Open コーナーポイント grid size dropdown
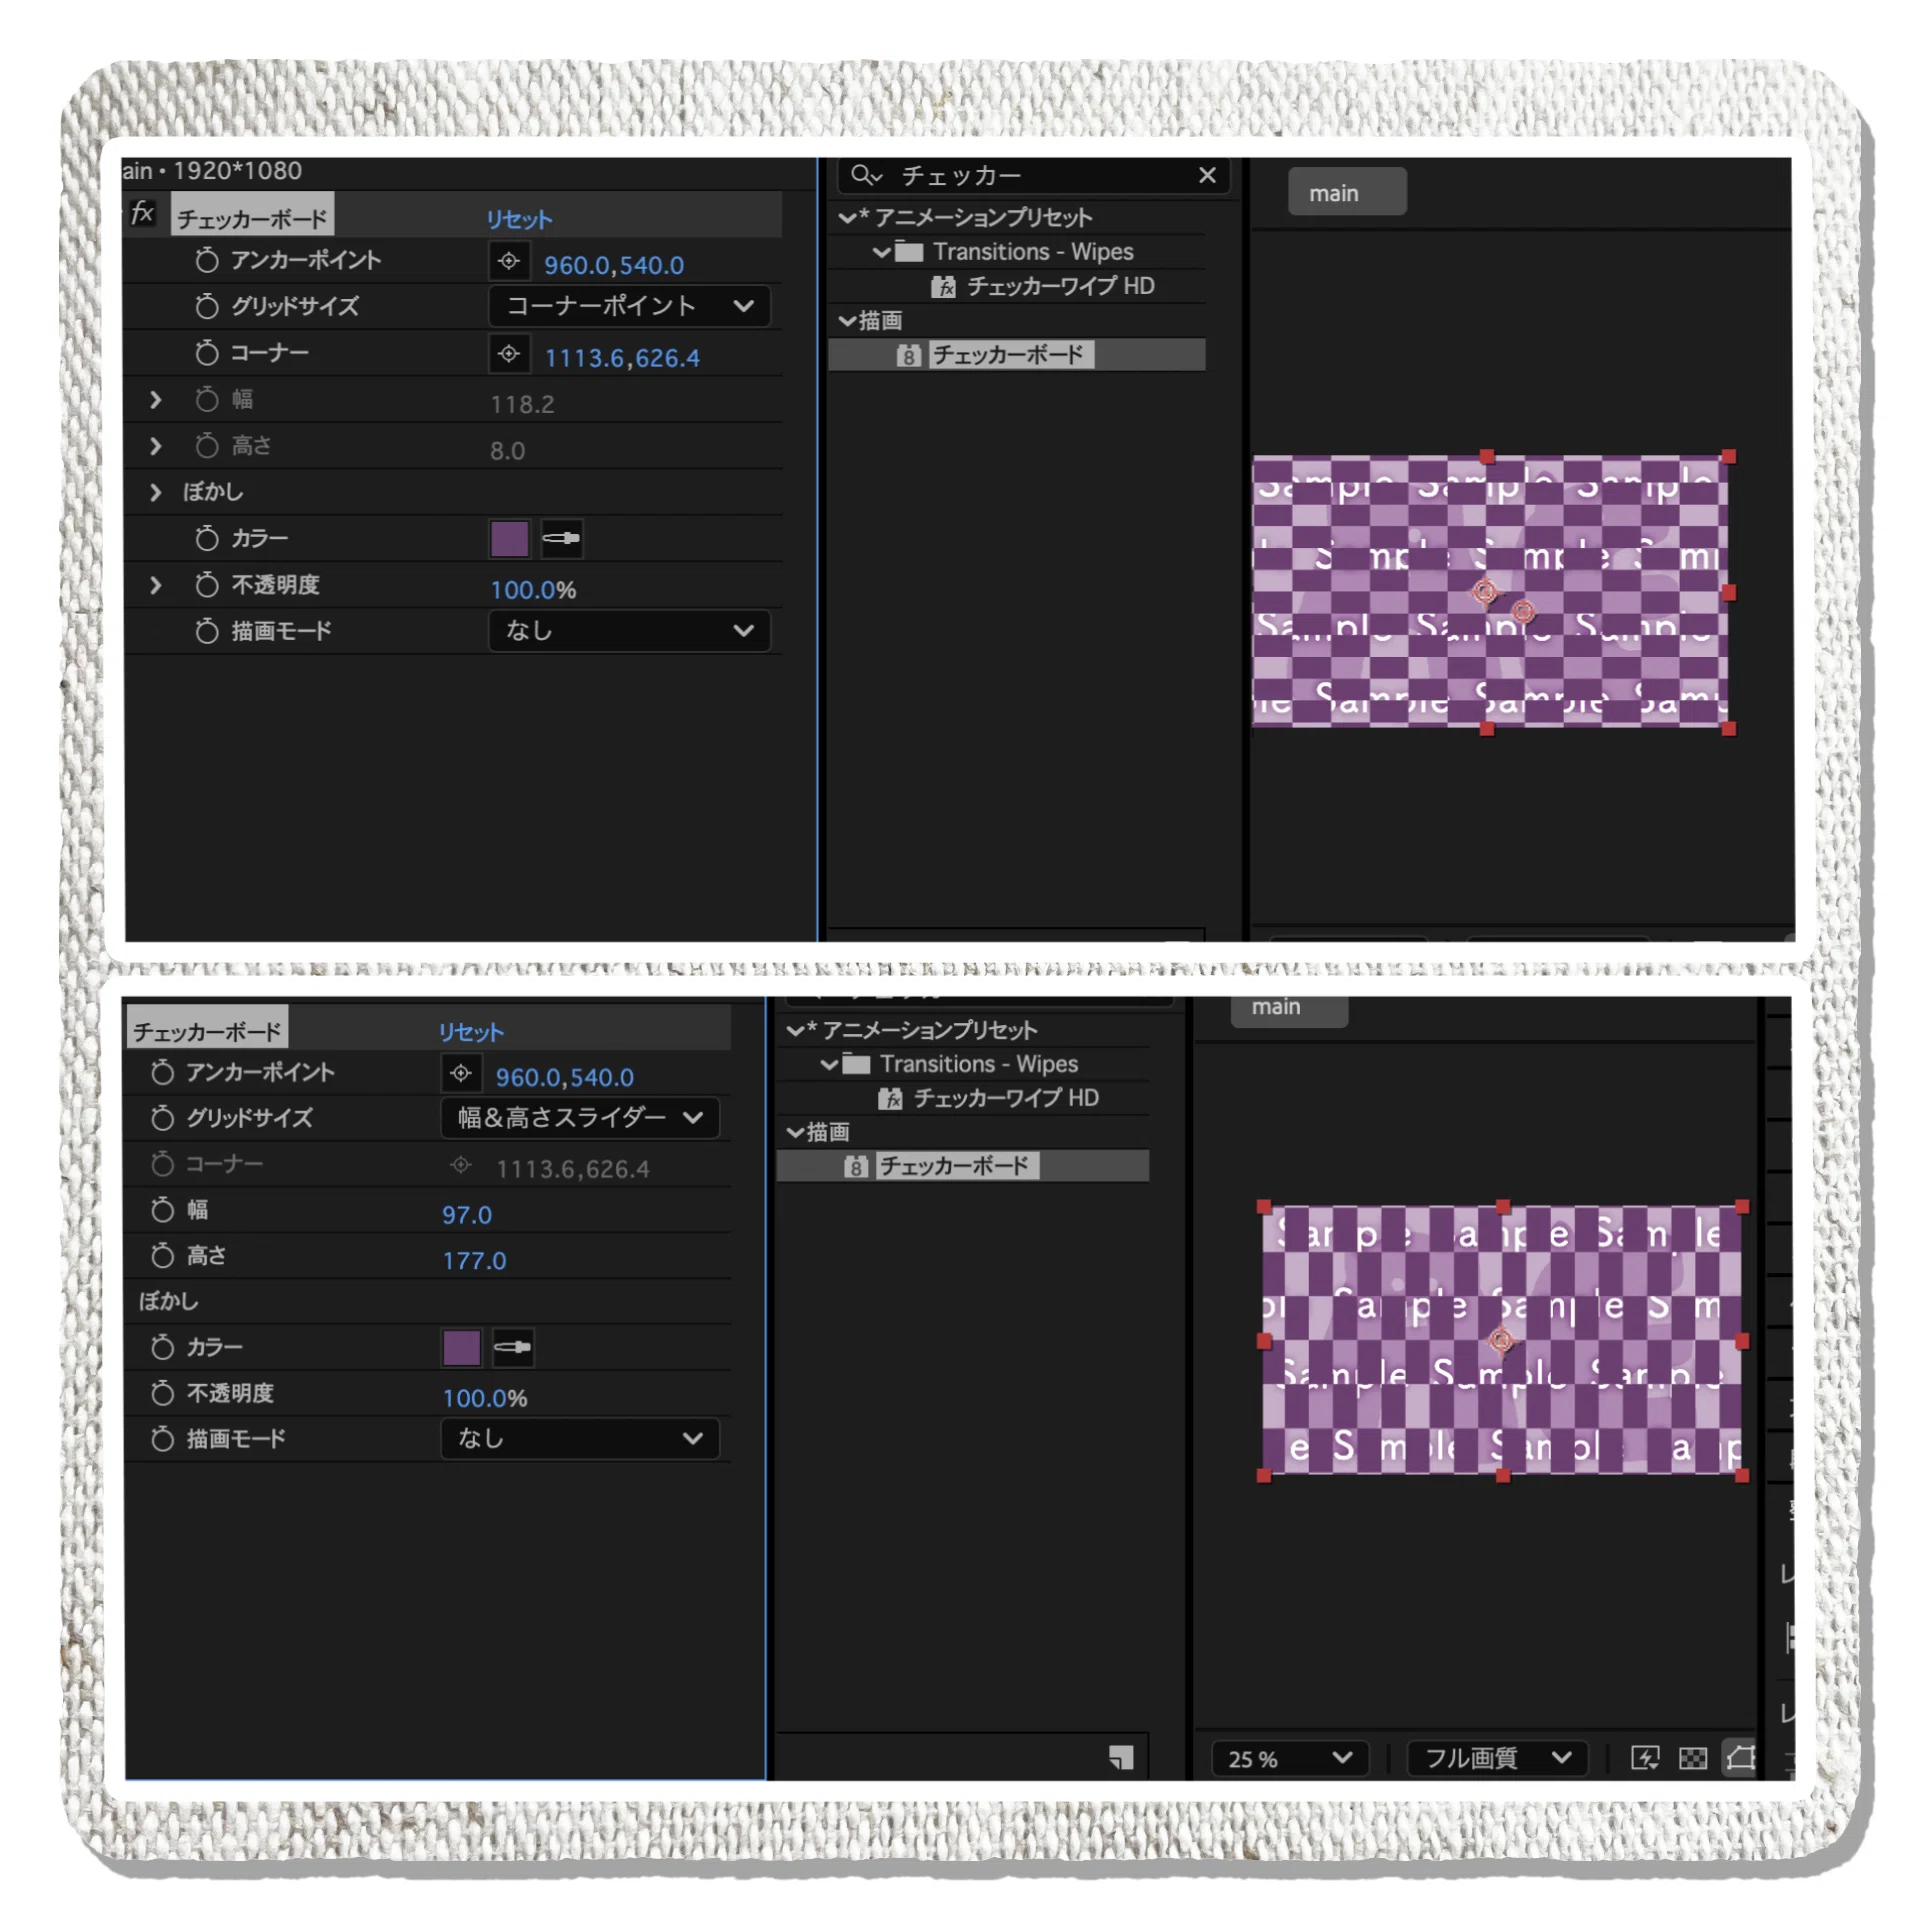 click(x=629, y=306)
